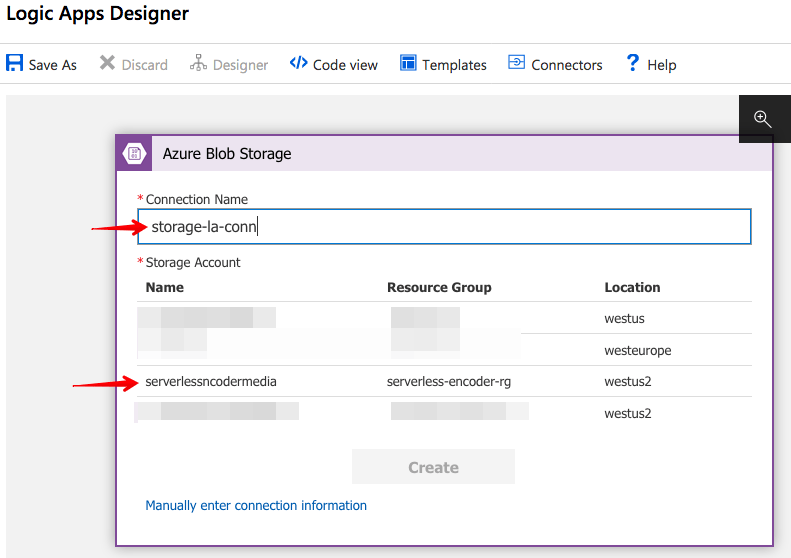Image resolution: width=791 pixels, height=558 pixels.
Task: Click the Templates grid icon
Action: click(x=408, y=64)
